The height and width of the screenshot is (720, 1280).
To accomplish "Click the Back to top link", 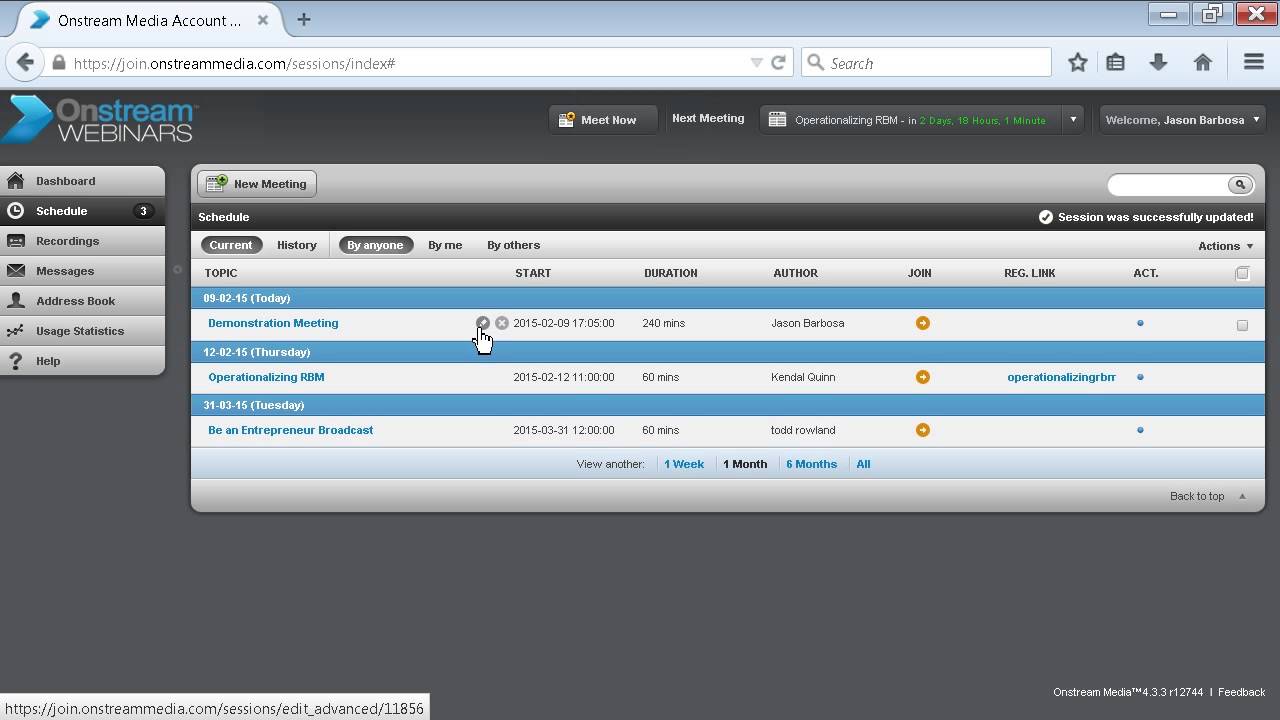I will [1197, 496].
